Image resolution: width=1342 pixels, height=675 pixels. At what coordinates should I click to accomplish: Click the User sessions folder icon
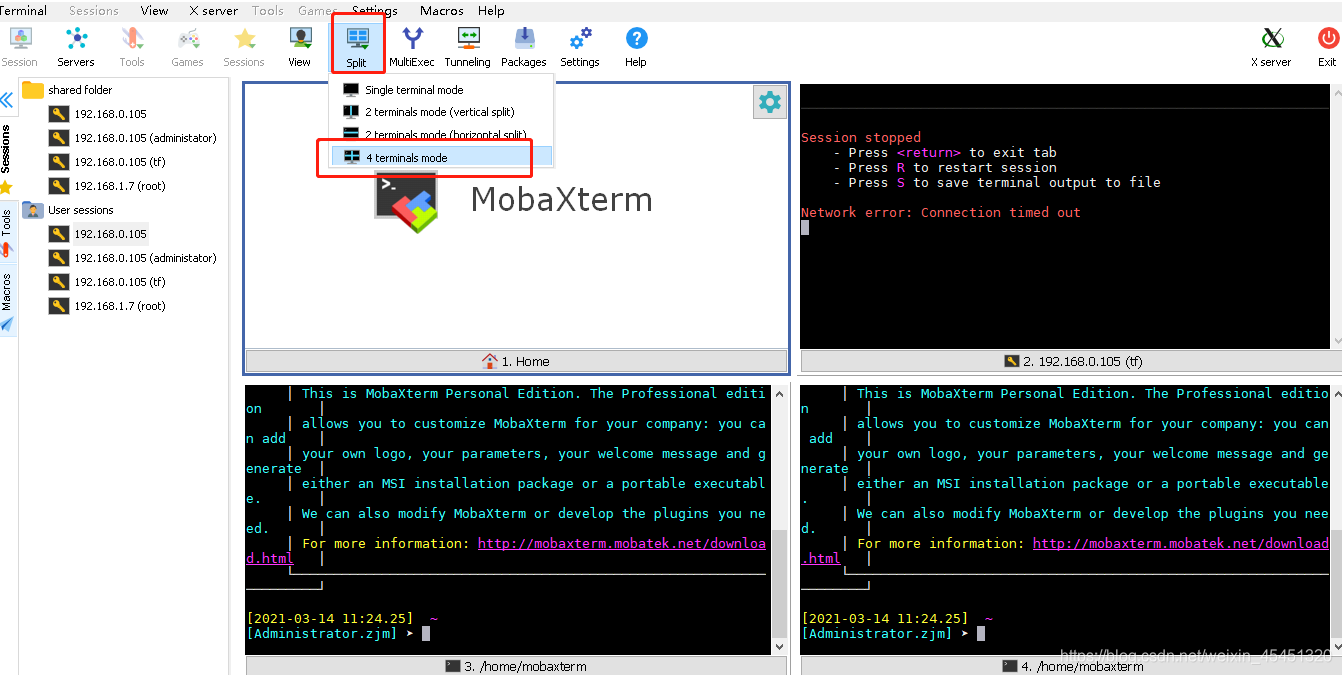33,210
